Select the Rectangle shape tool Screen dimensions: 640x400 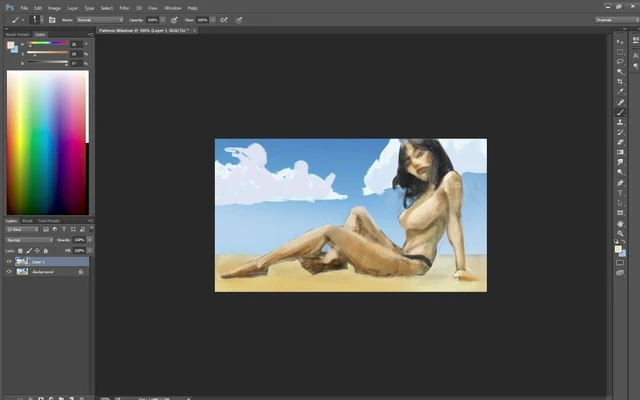[x=620, y=213]
